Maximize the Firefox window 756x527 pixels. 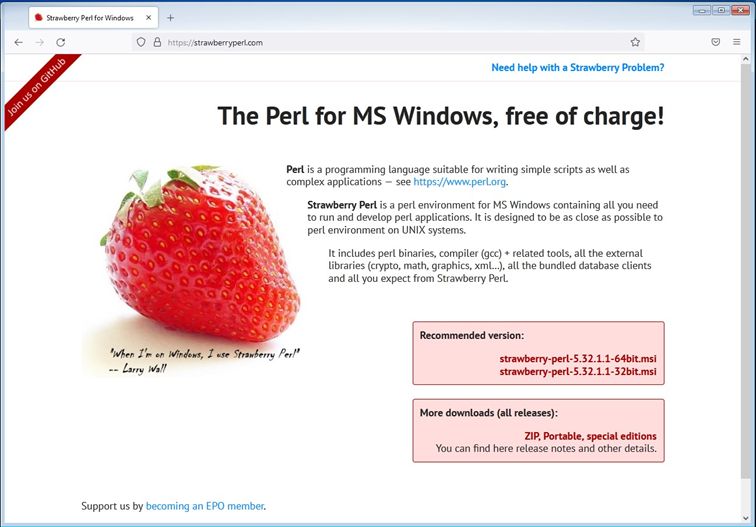721,10
